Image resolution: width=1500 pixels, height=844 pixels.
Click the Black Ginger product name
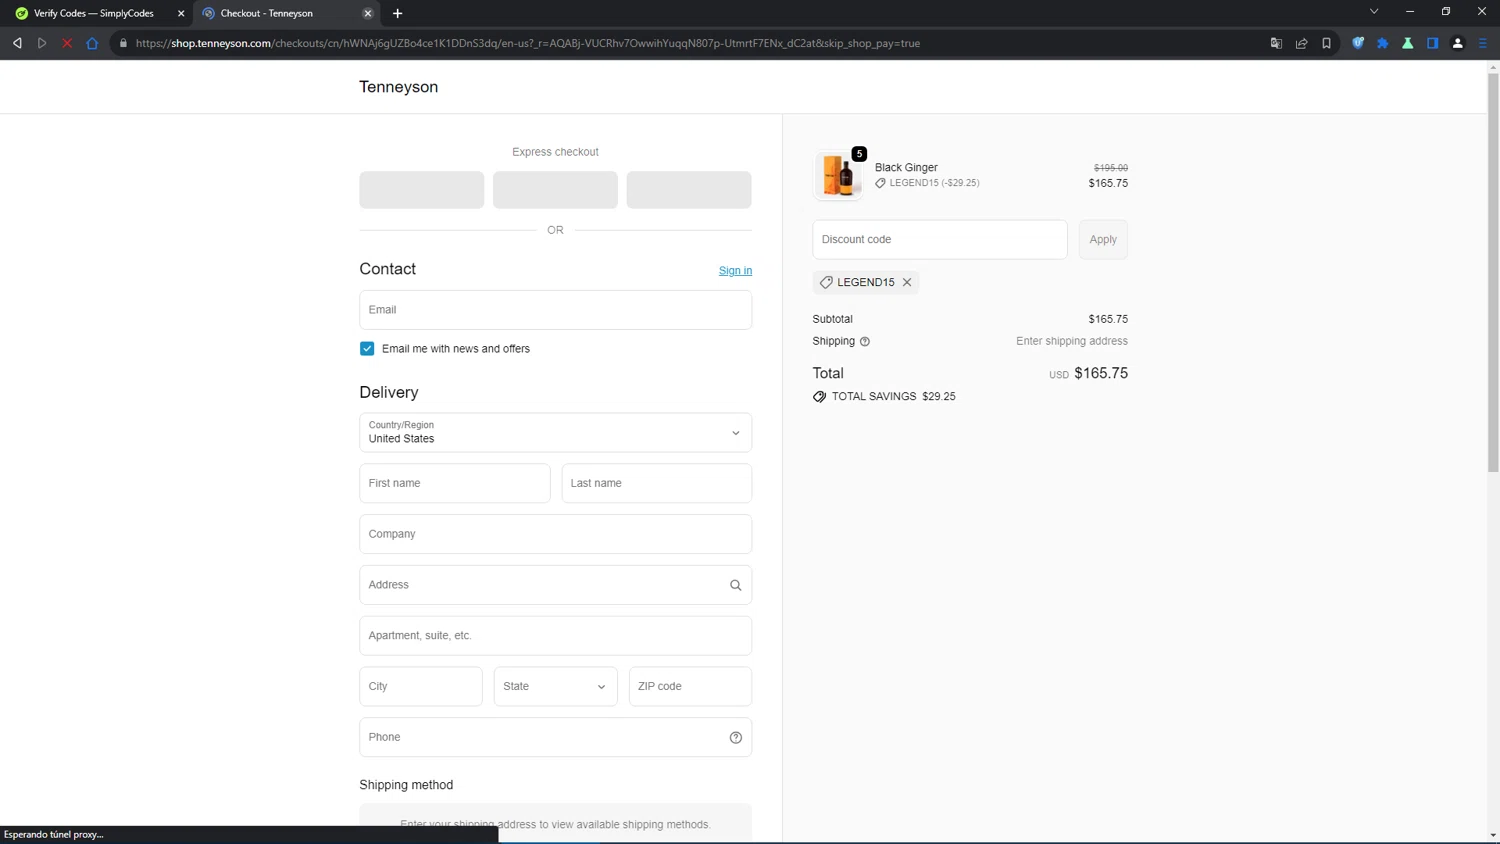pos(906,167)
